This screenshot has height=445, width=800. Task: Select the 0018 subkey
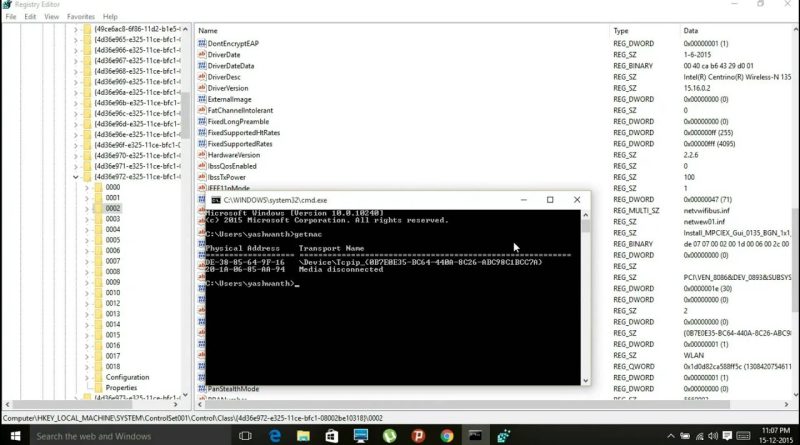click(x=113, y=366)
